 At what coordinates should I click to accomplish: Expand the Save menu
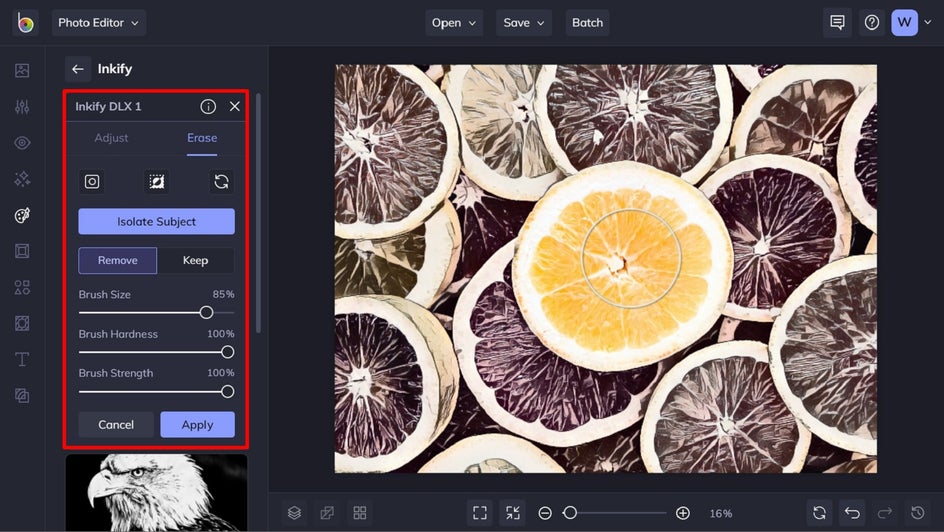[x=524, y=23]
